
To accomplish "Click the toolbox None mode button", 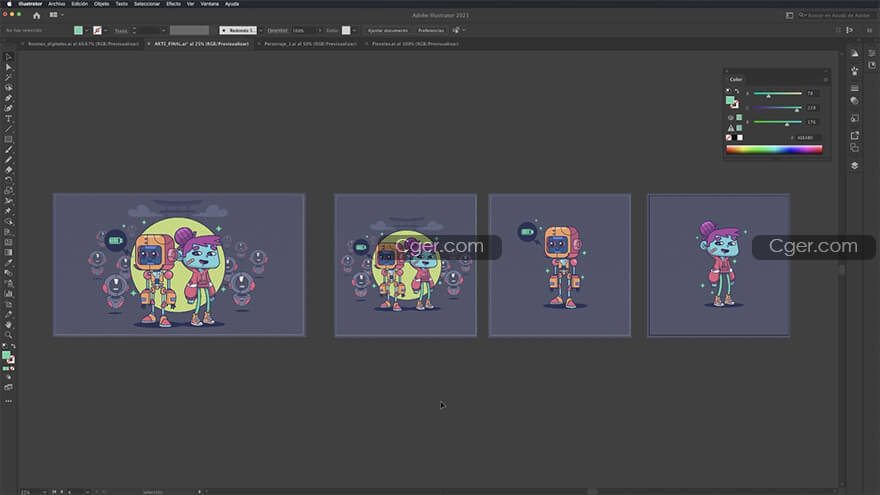I will 12,369.
